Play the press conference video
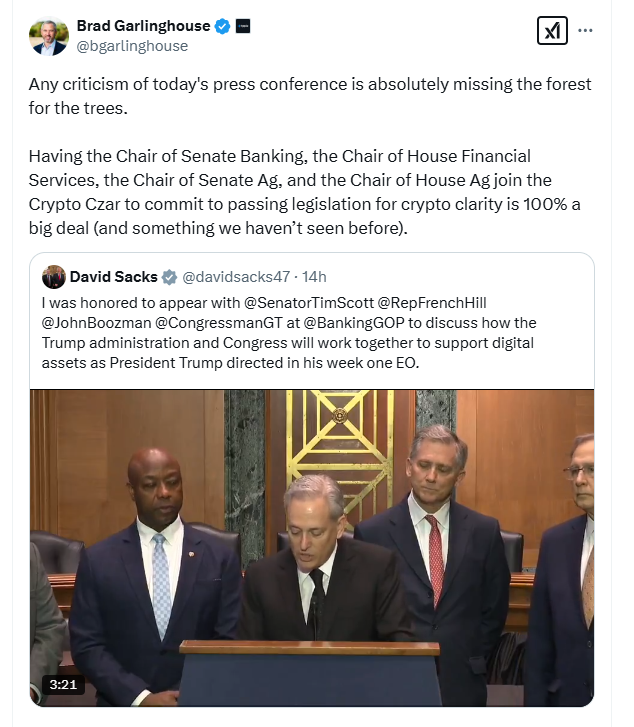Image resolution: width=634 pixels, height=727 pixels. pos(312,548)
